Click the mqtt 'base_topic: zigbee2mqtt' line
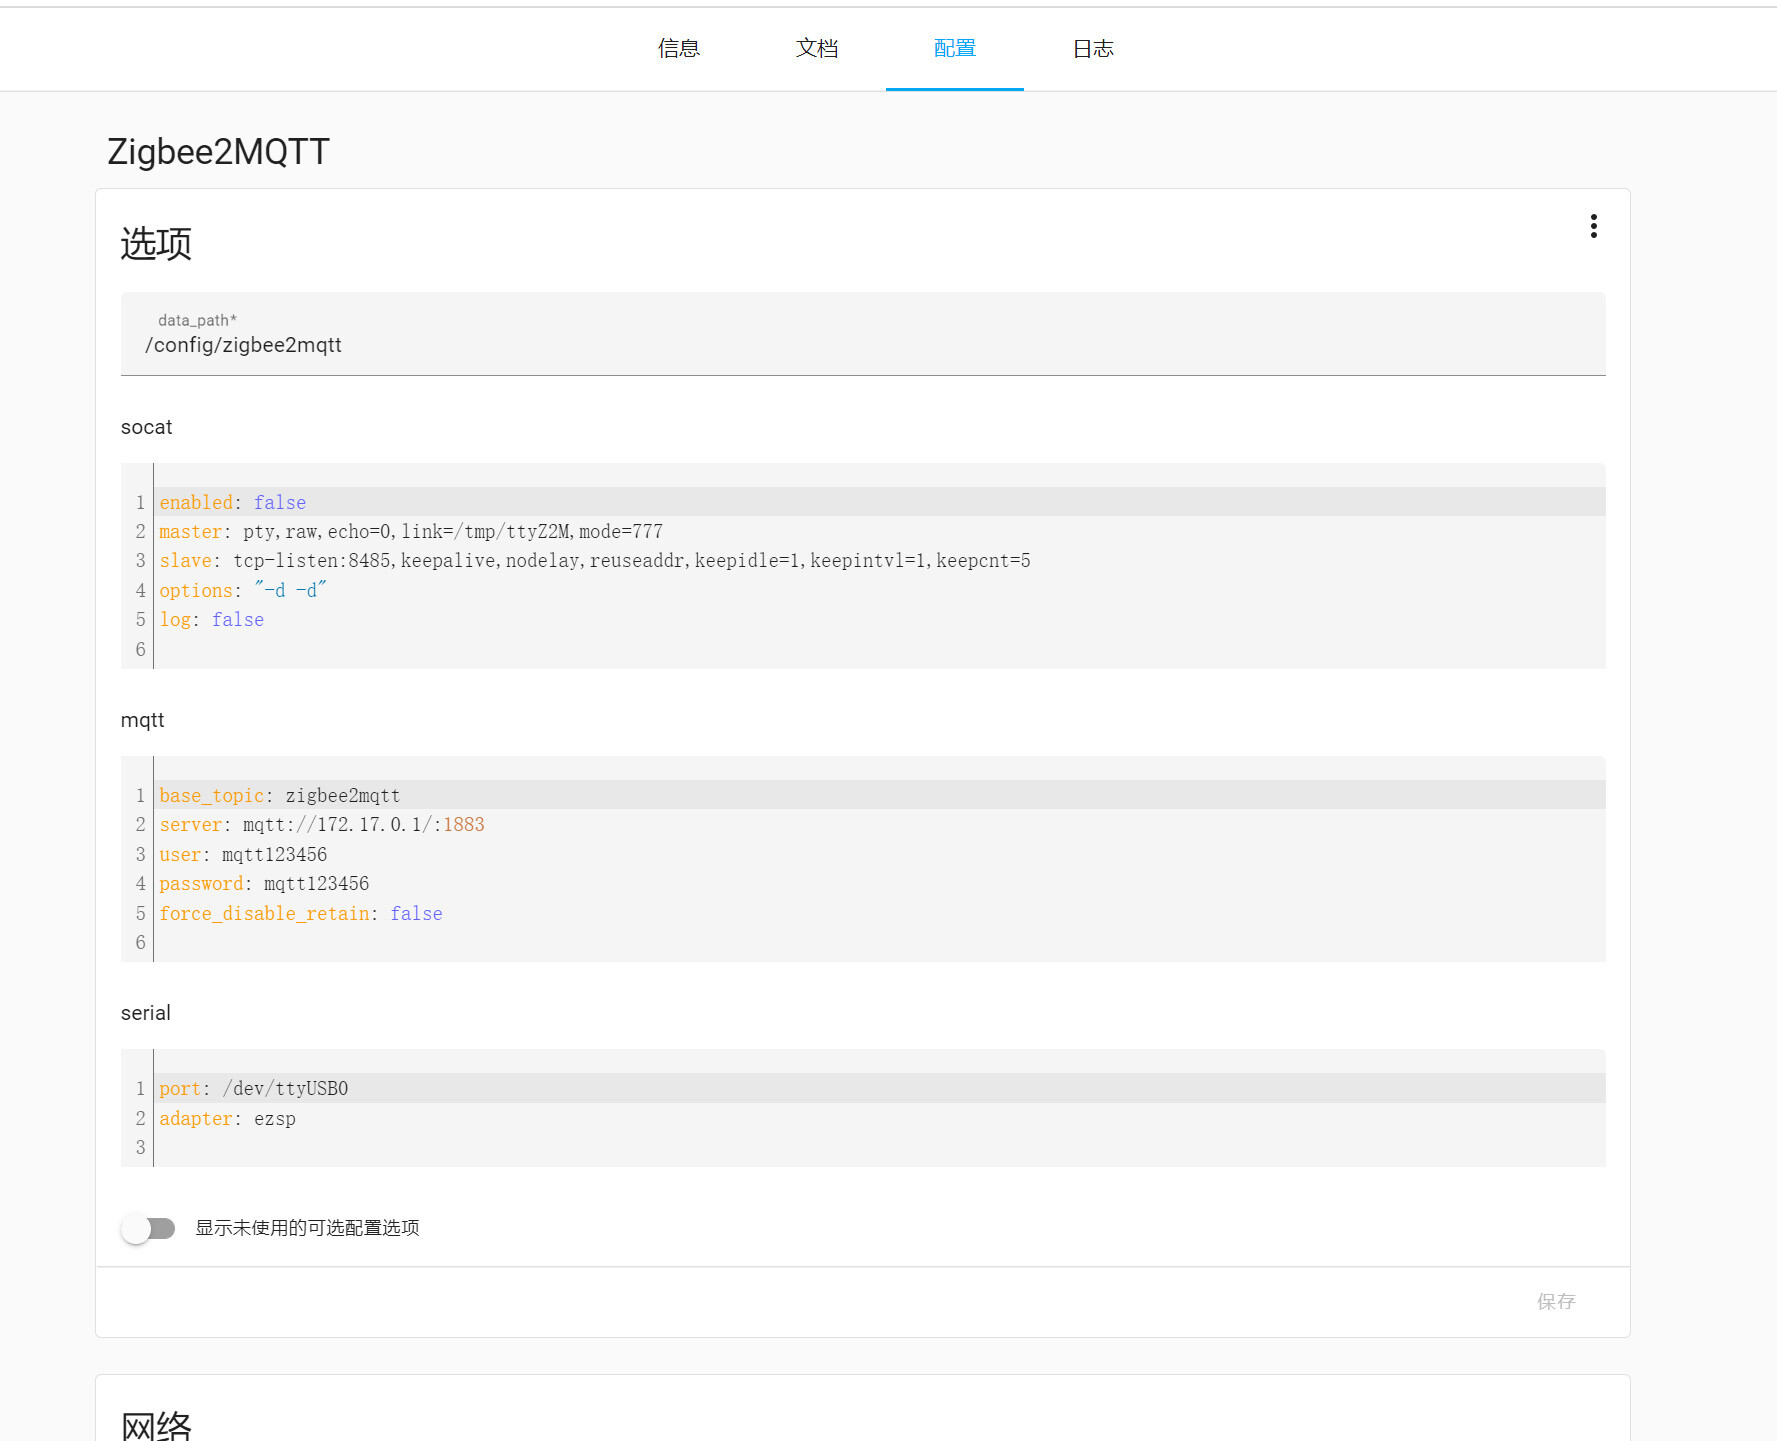 pyautogui.click(x=880, y=795)
